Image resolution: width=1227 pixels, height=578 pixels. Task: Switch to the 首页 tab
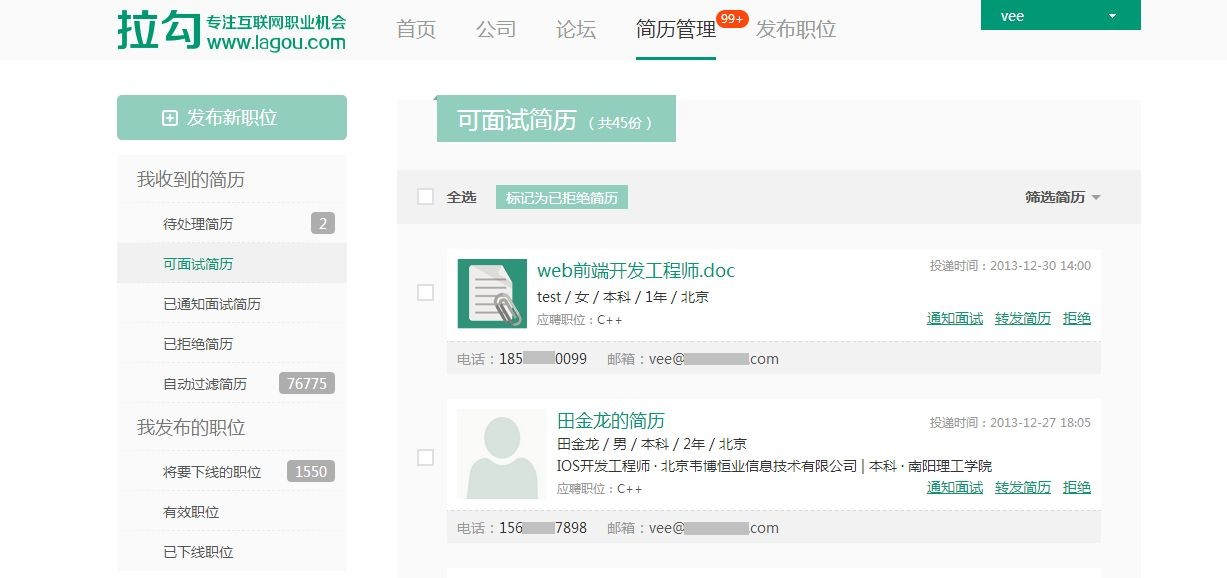(416, 30)
